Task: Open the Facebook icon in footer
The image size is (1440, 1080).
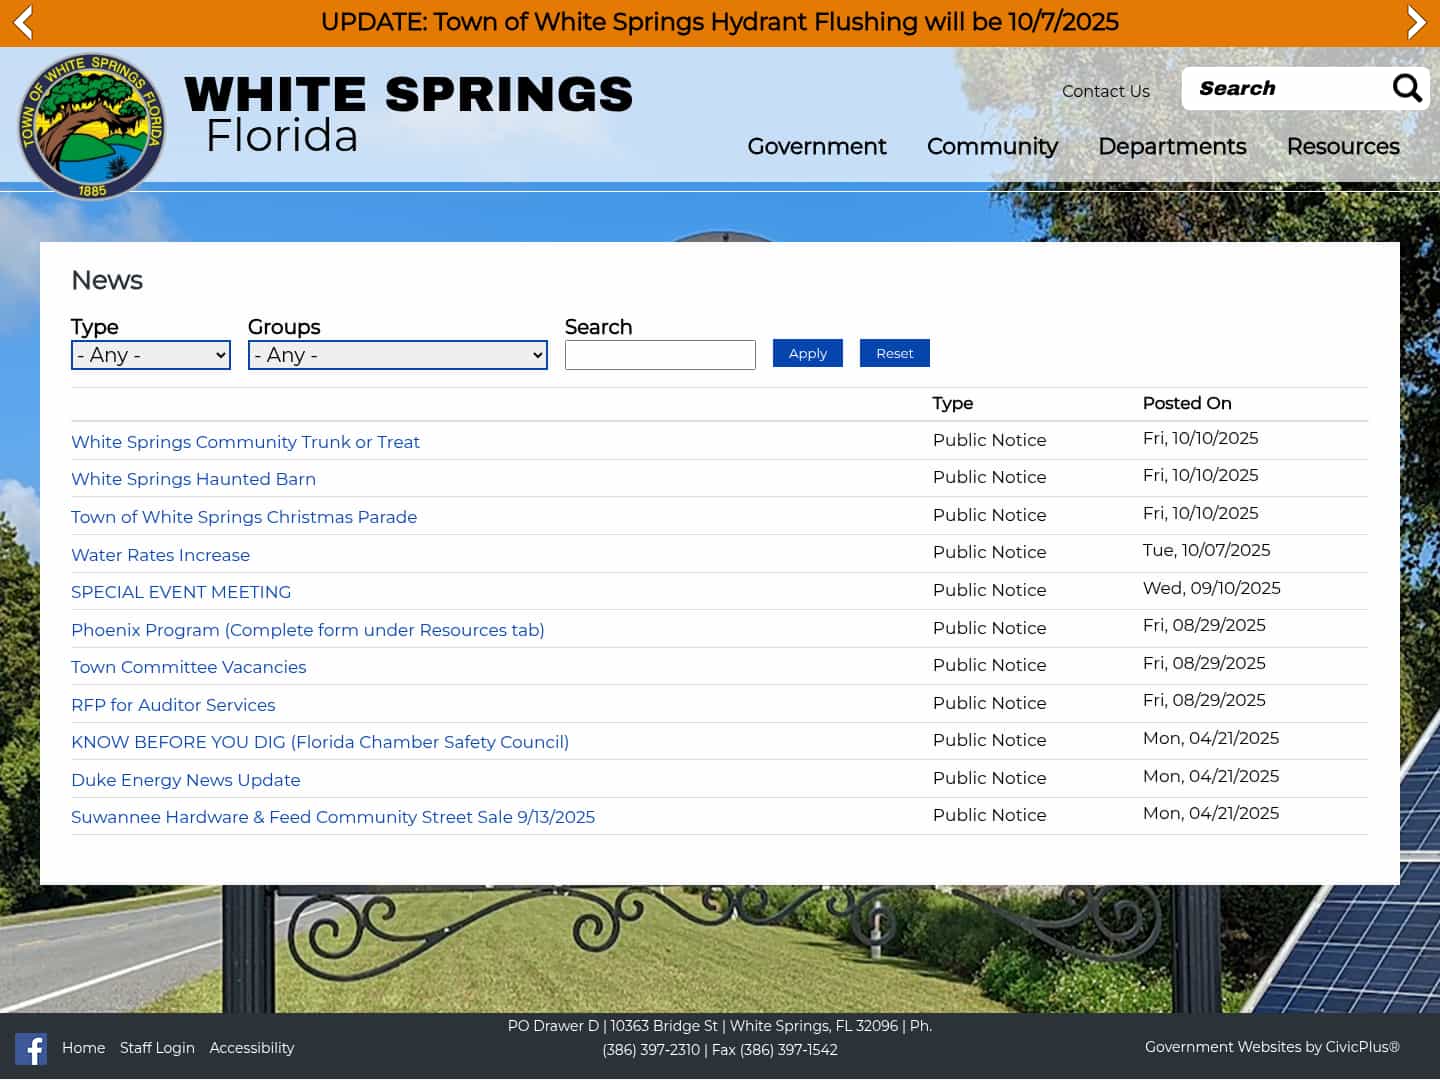Action: click(x=31, y=1048)
